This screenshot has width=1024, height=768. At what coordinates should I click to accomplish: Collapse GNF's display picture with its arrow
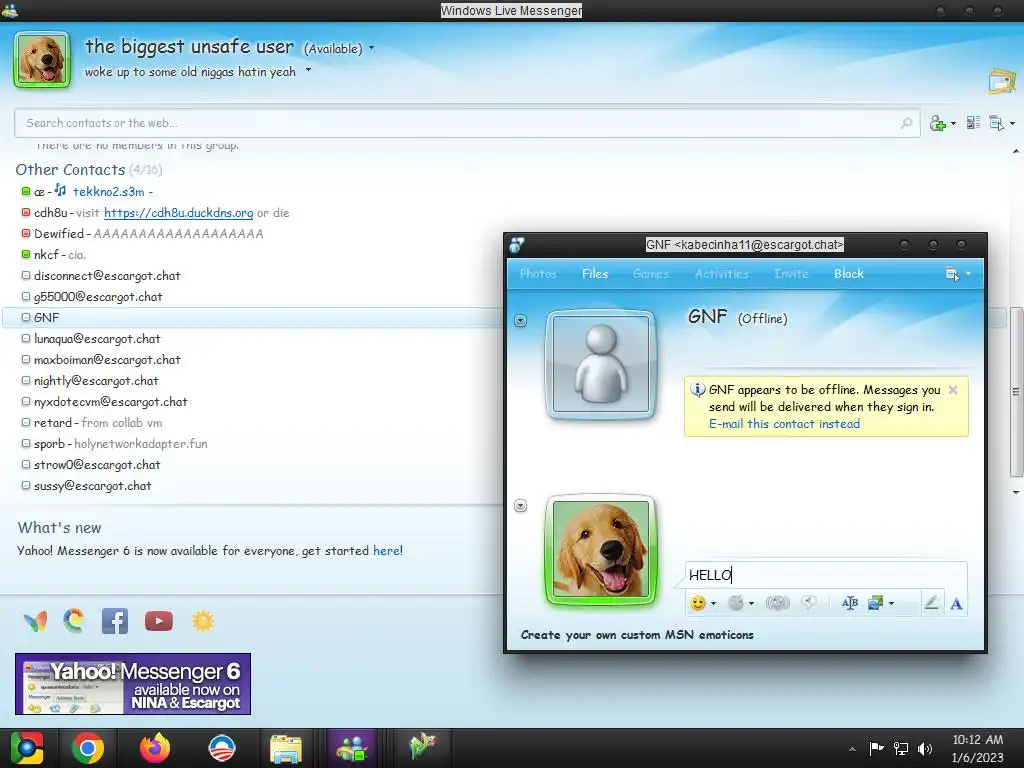tap(520, 321)
